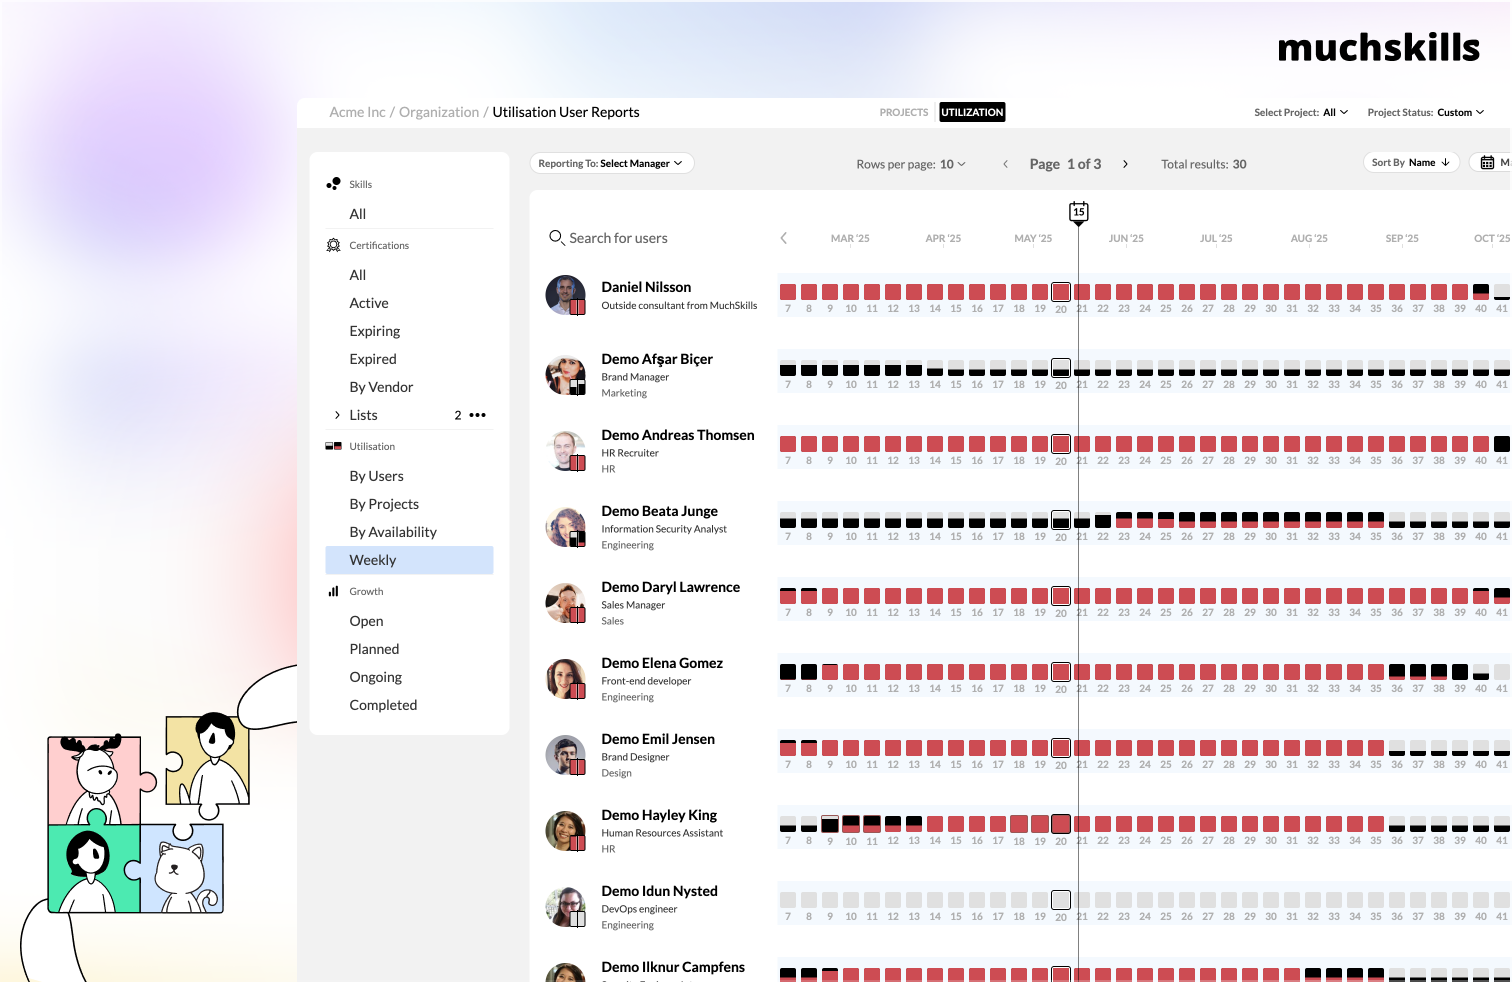Select the Weekly view under Utilisation
The width and height of the screenshot is (1512, 982).
pos(372,560)
